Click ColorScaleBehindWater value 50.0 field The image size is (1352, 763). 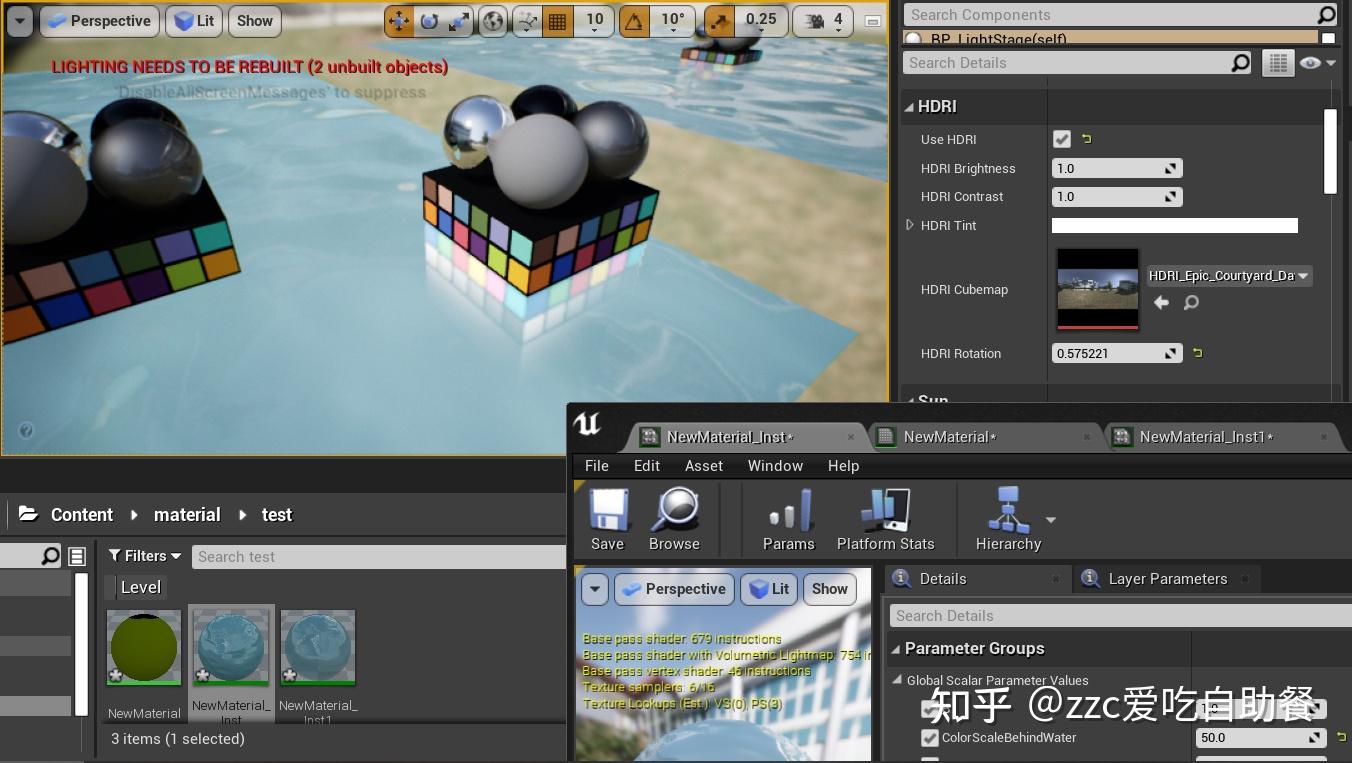pos(1261,738)
